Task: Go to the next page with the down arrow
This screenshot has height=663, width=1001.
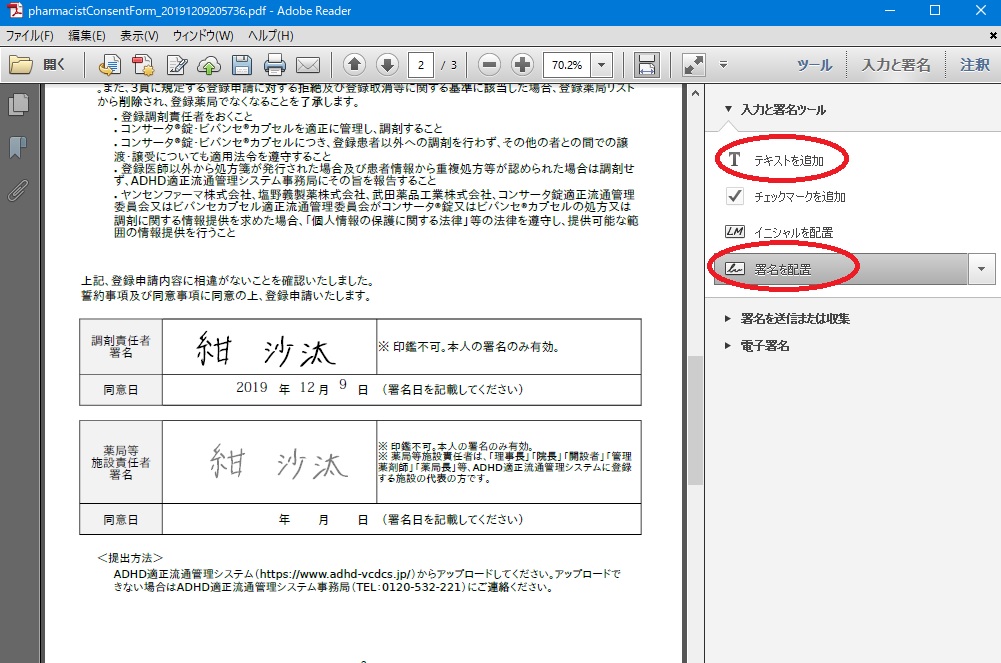Action: click(x=387, y=65)
